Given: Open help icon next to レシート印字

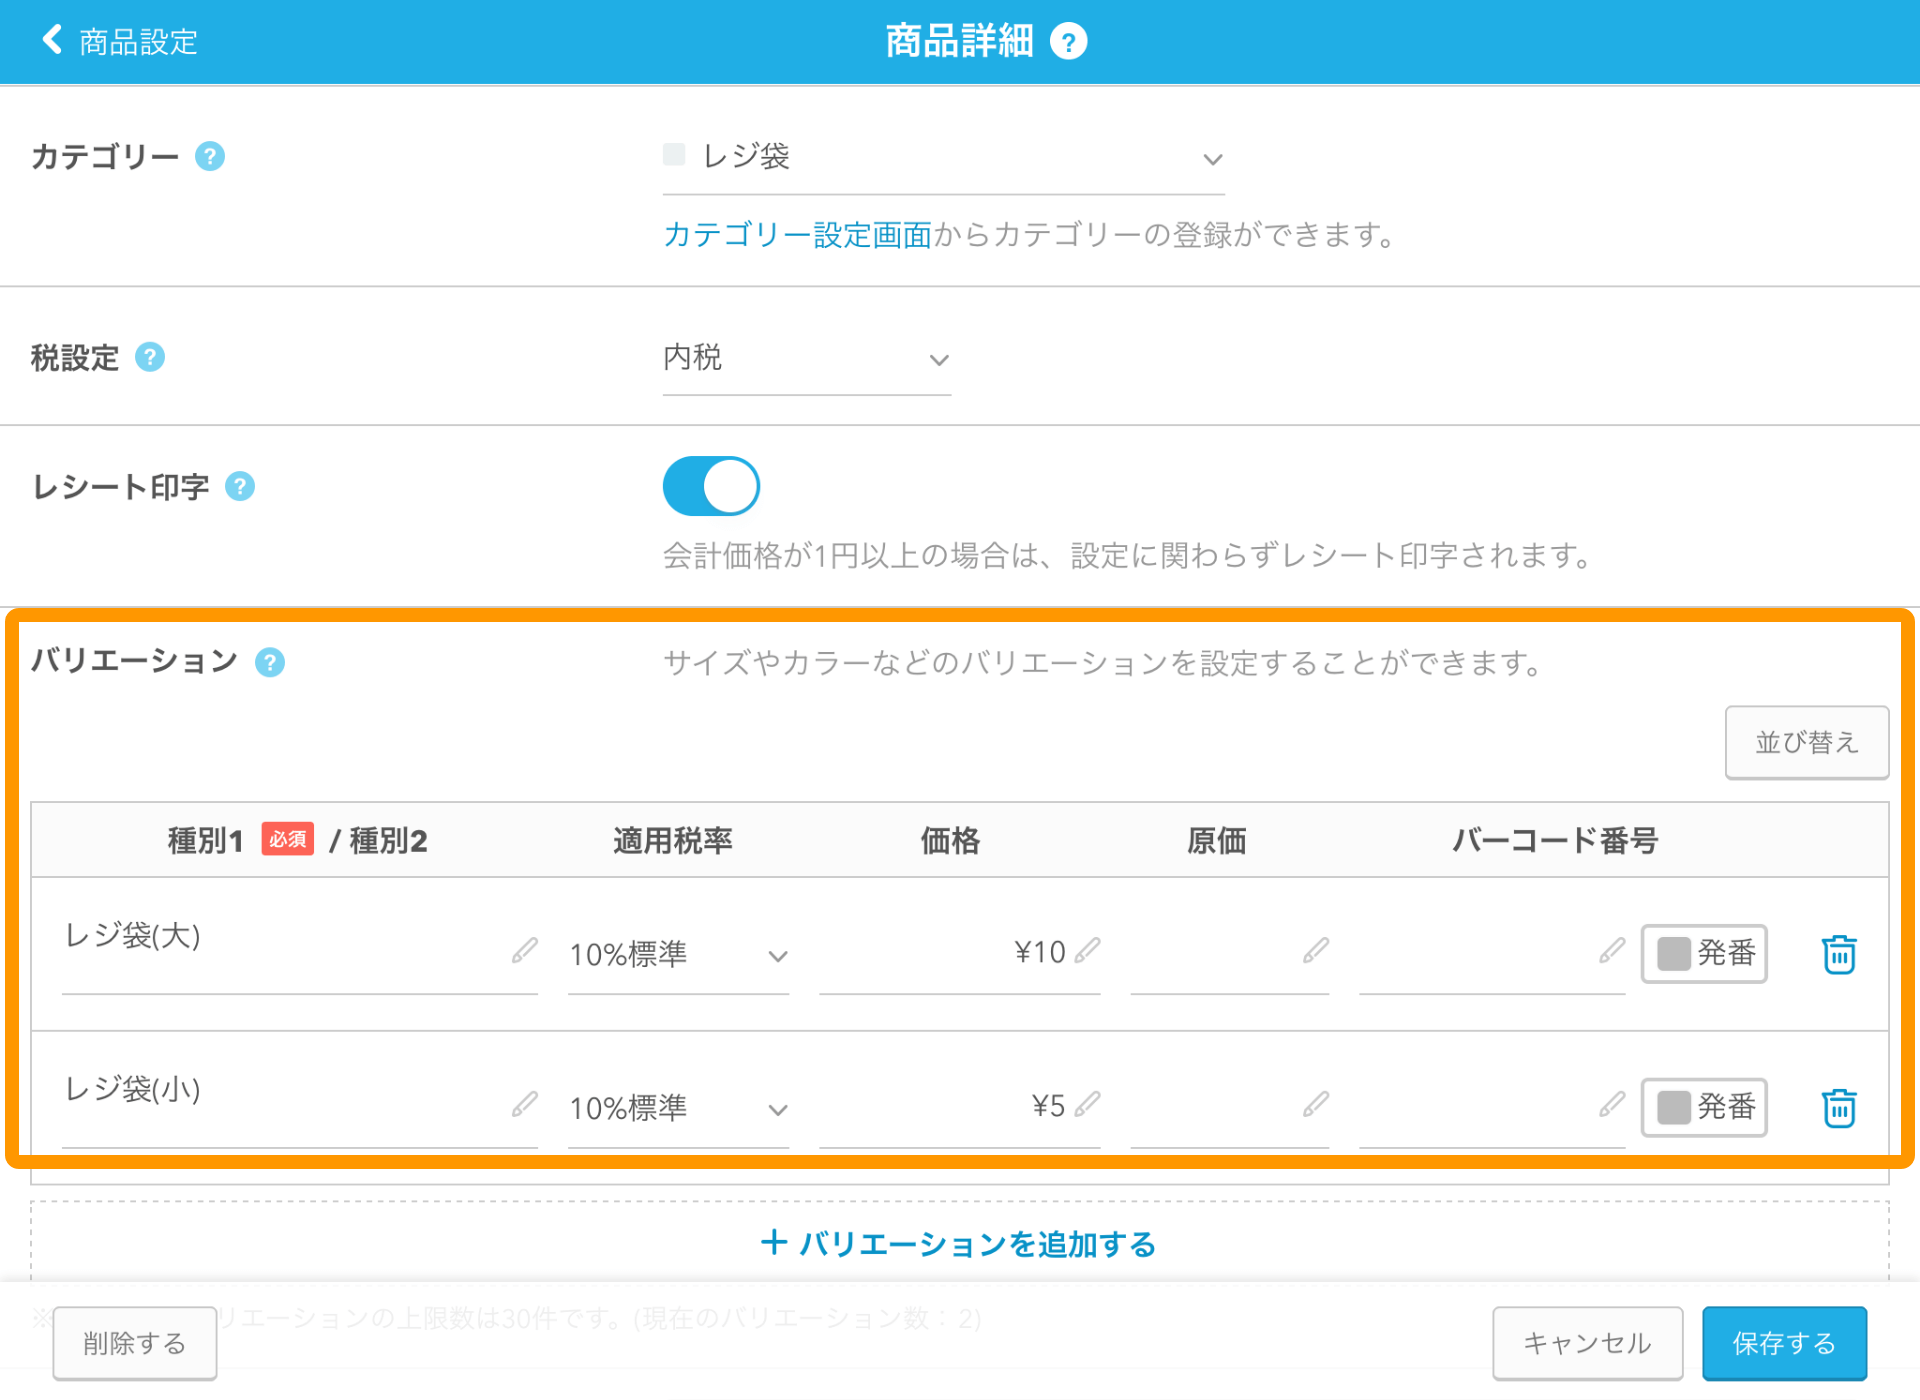Looking at the screenshot, I should (x=240, y=487).
